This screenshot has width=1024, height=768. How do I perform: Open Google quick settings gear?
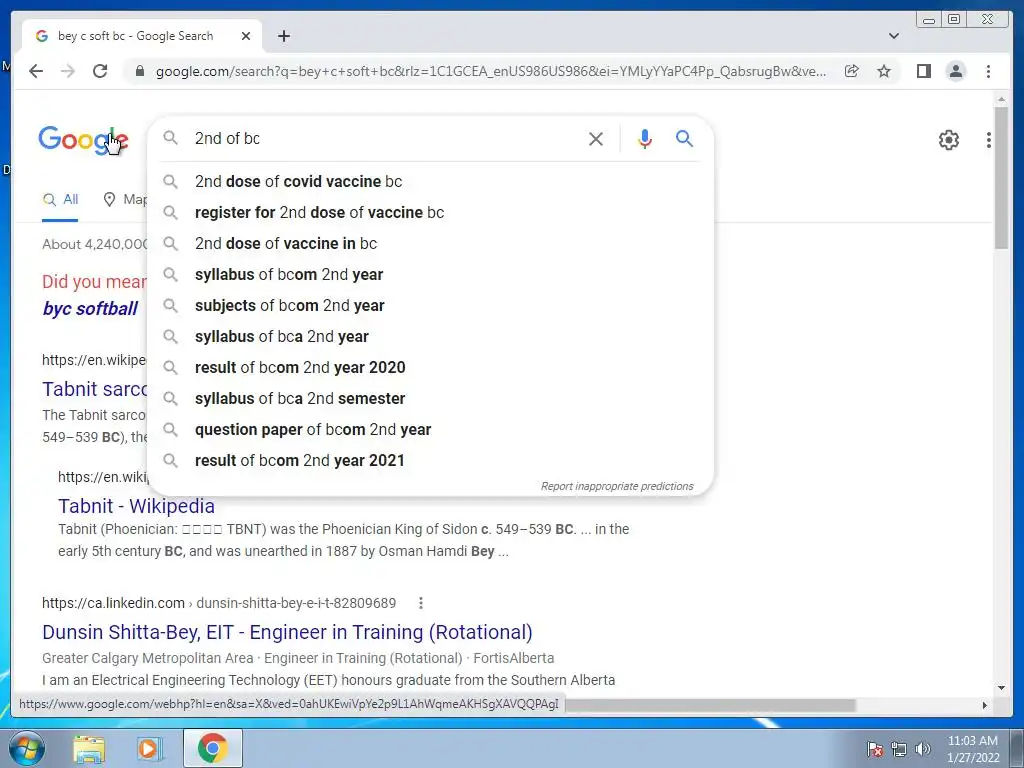coord(948,140)
